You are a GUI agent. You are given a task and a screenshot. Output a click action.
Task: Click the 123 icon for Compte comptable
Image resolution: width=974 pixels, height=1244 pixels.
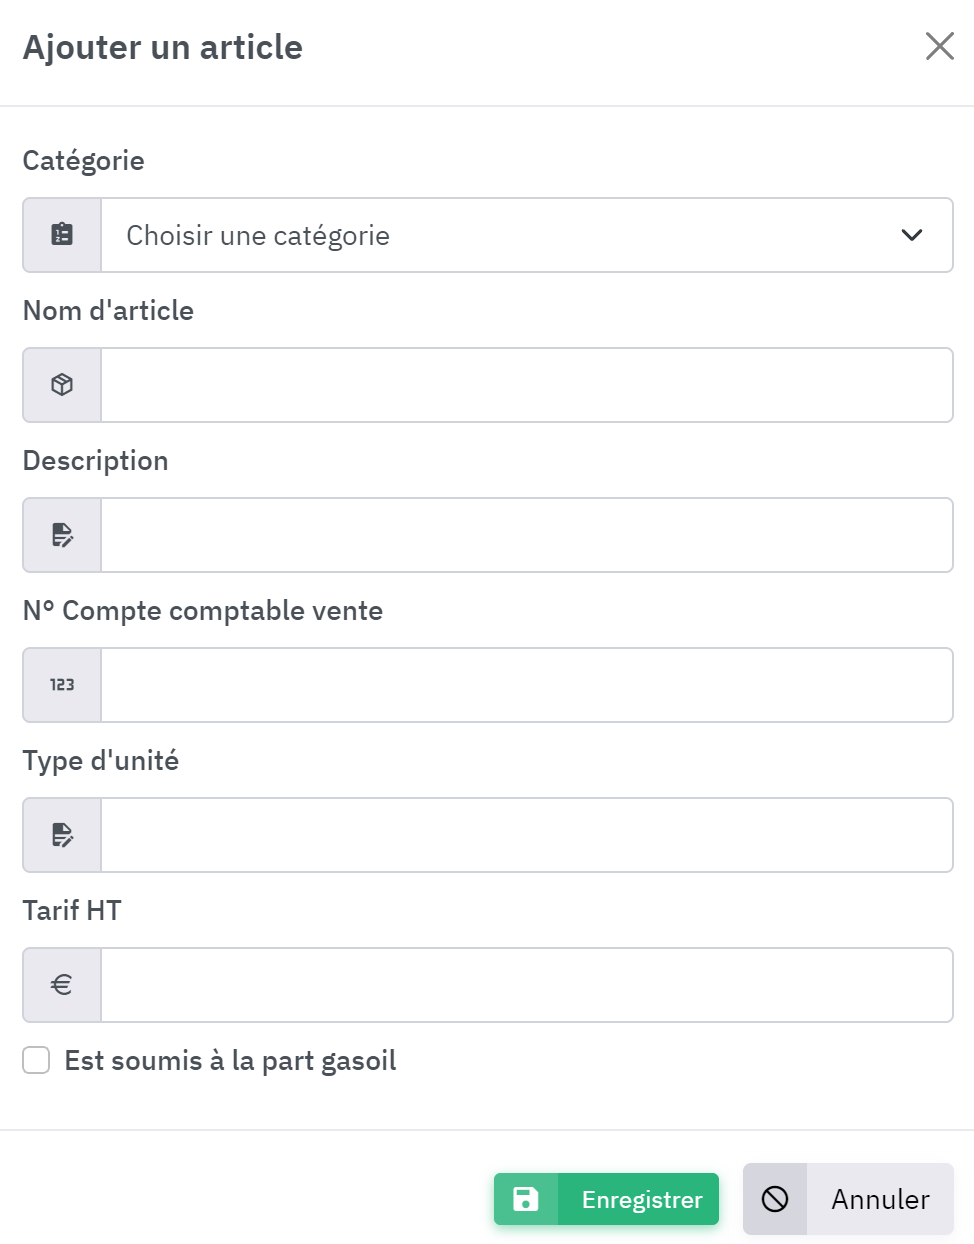[62, 685]
